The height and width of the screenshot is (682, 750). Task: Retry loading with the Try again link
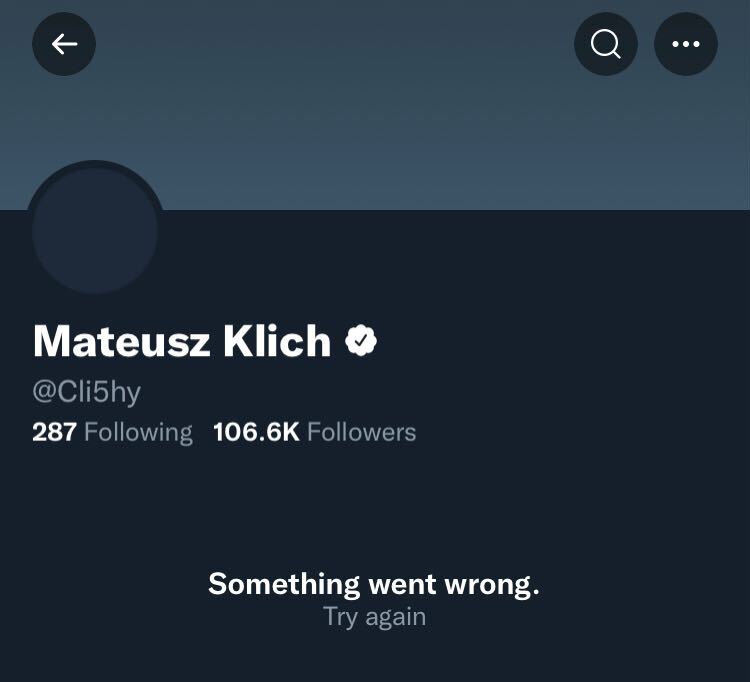pos(375,616)
